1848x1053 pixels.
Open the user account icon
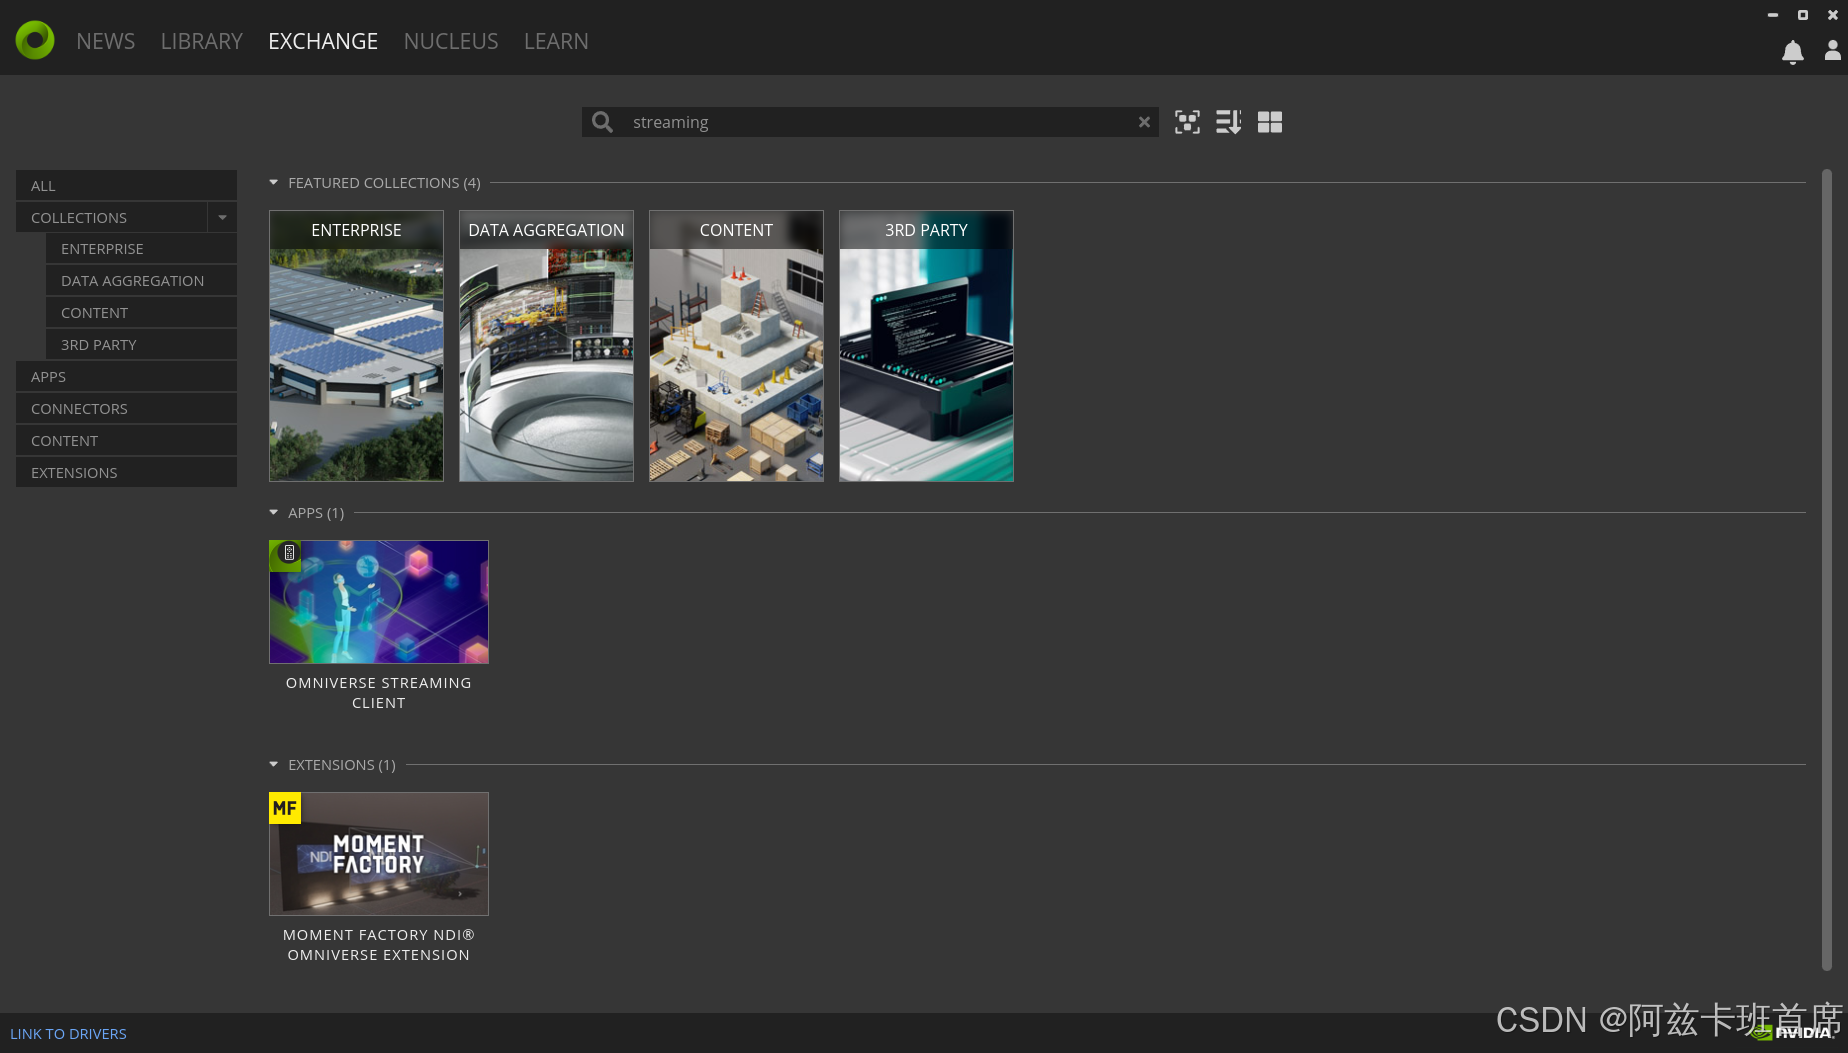coord(1832,51)
